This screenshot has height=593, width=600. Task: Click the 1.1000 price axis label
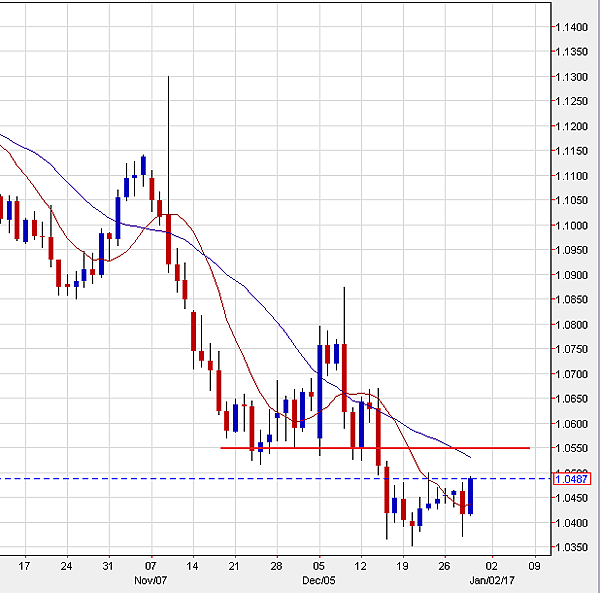(571, 225)
